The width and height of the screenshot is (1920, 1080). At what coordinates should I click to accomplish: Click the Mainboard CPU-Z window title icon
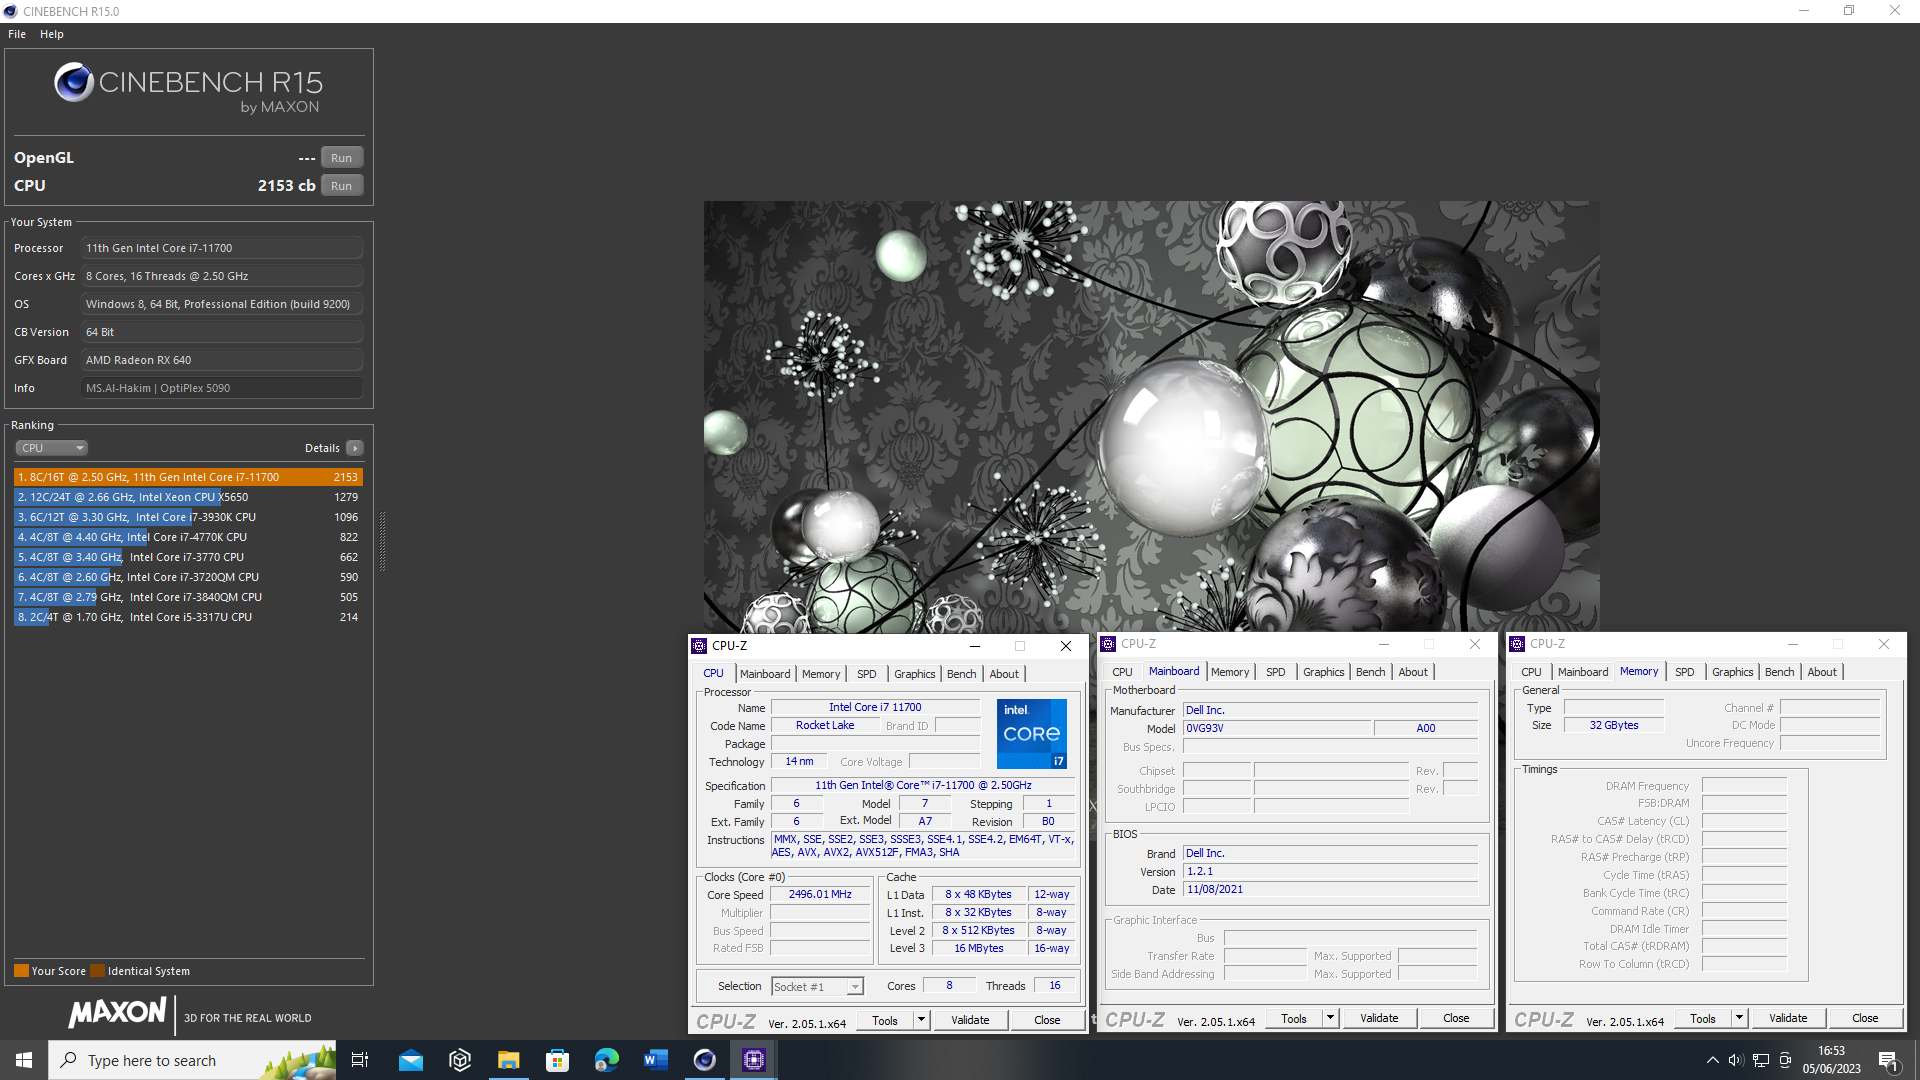pos(1108,644)
